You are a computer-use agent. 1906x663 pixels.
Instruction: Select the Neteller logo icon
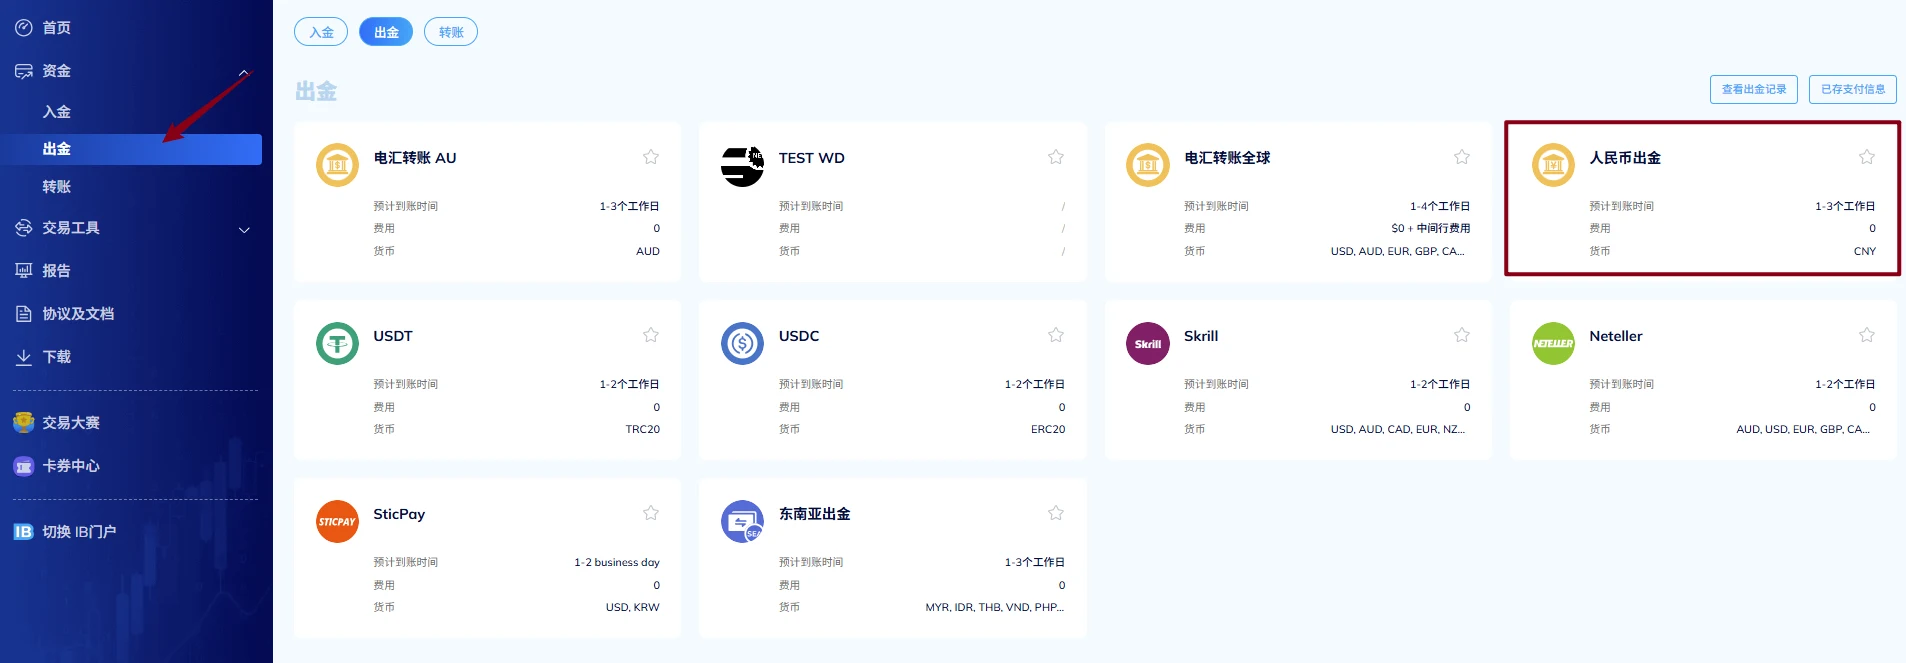point(1553,343)
